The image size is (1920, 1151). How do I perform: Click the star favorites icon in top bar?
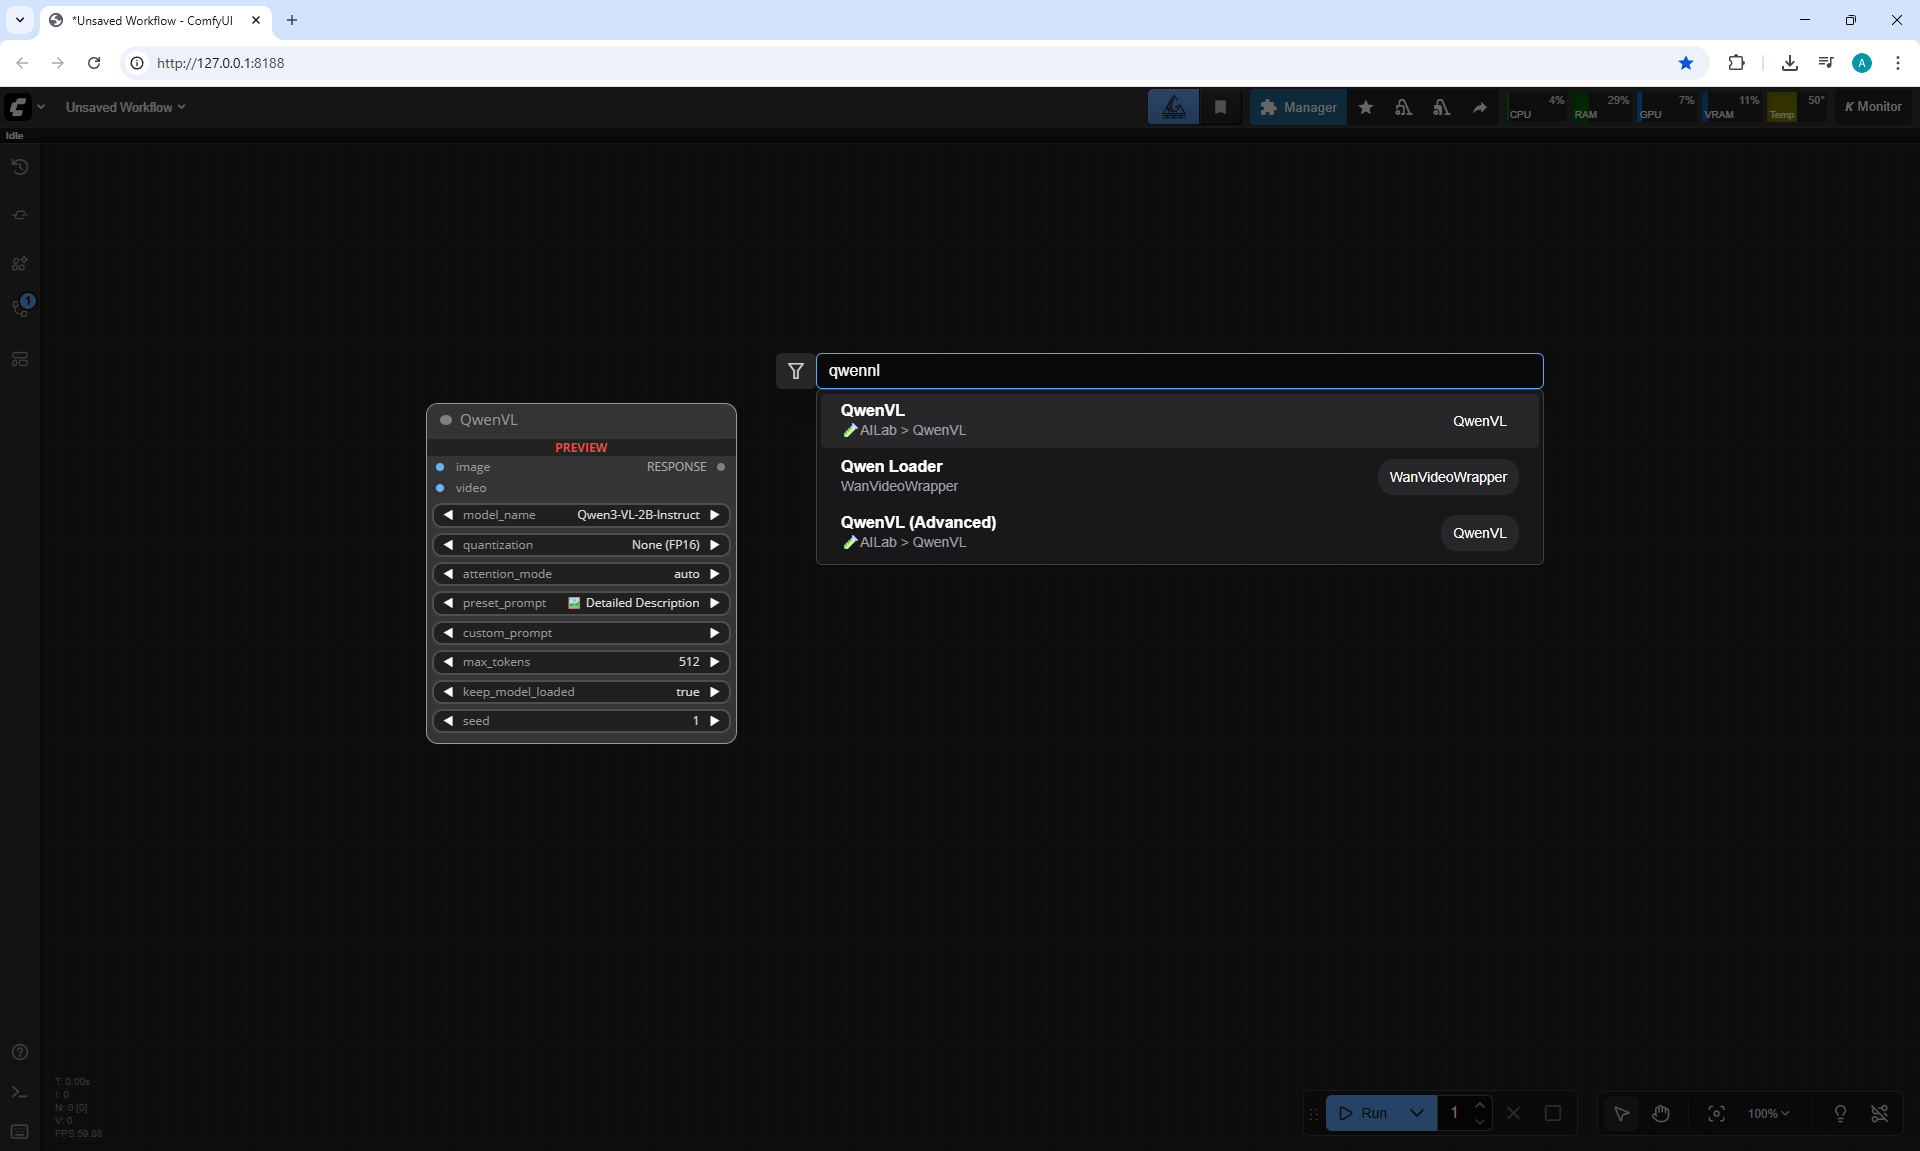point(1365,107)
